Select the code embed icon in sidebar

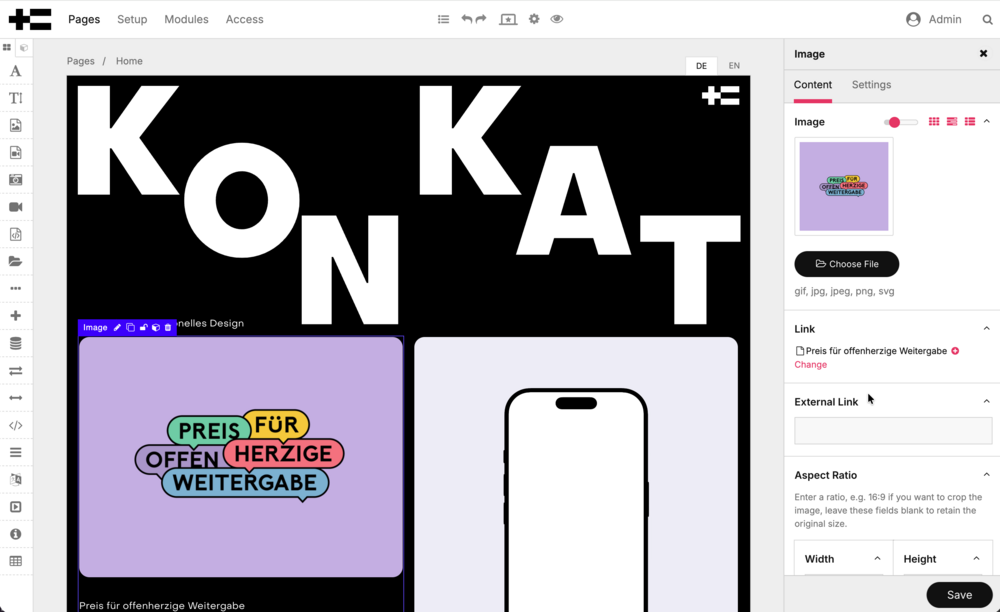pos(15,425)
